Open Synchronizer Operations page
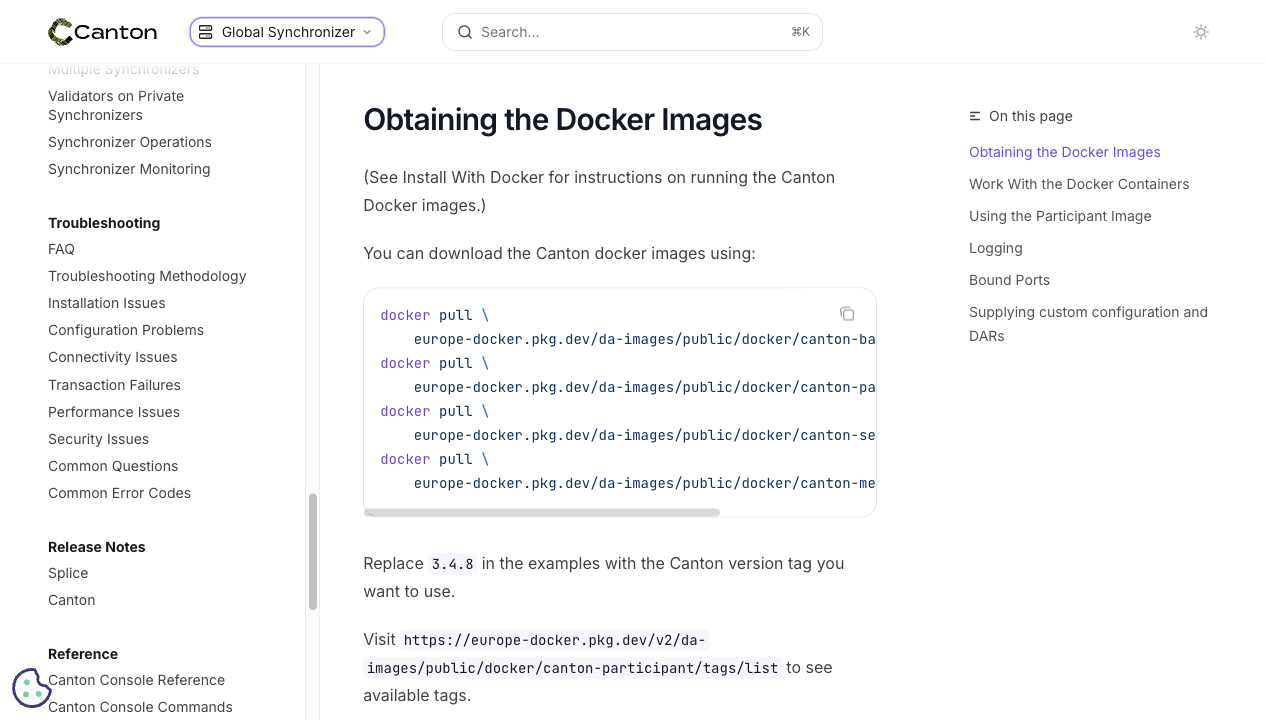The width and height of the screenshot is (1265, 720). (130, 142)
